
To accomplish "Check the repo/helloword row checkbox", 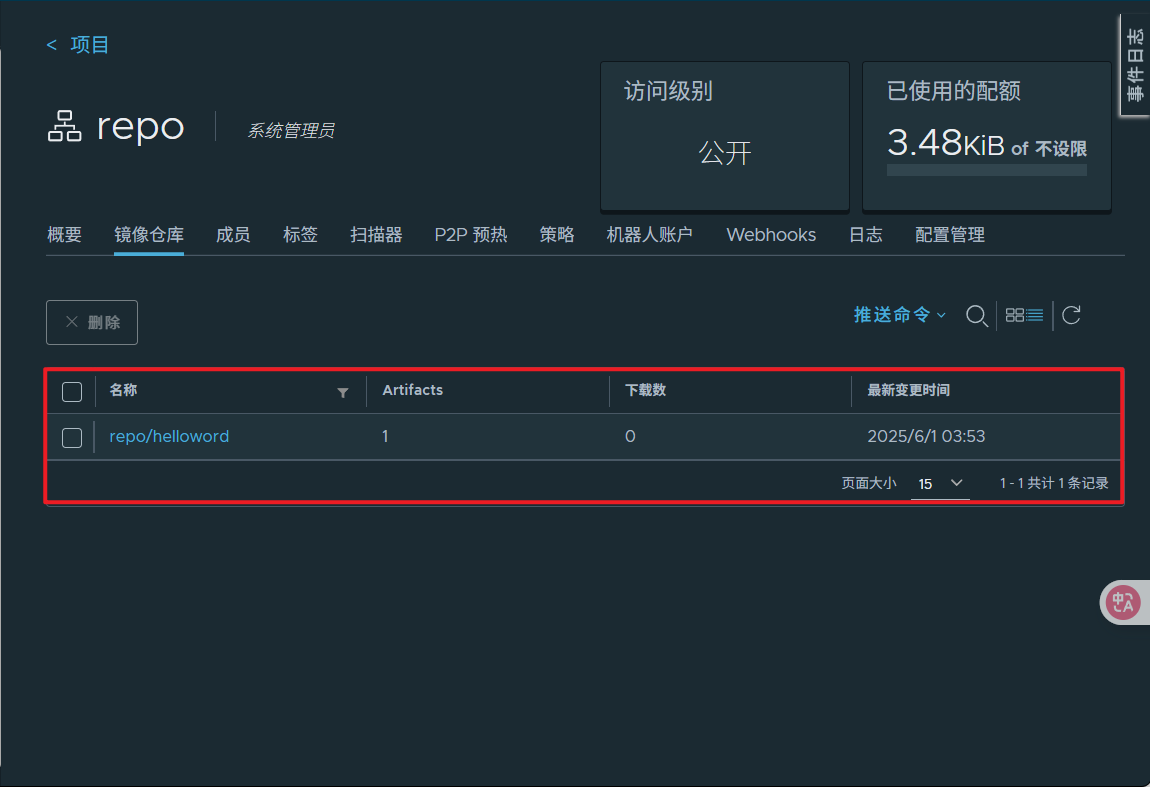I will coord(72,437).
